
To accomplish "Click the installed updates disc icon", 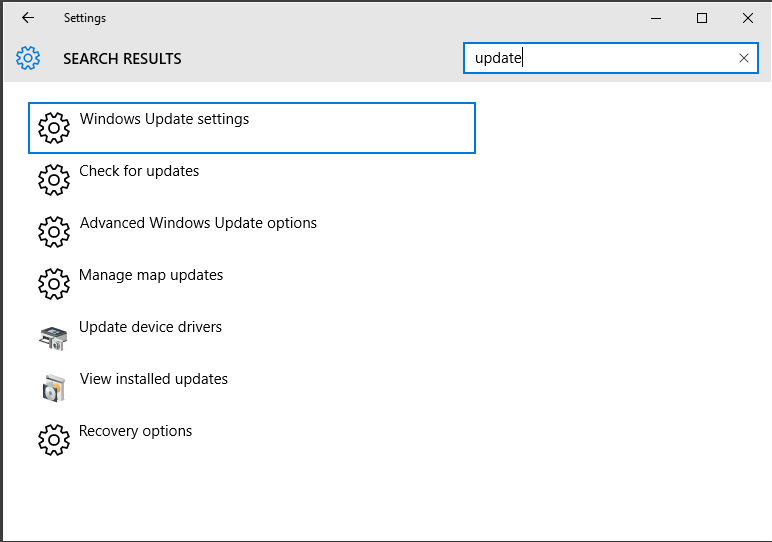I will [54, 388].
